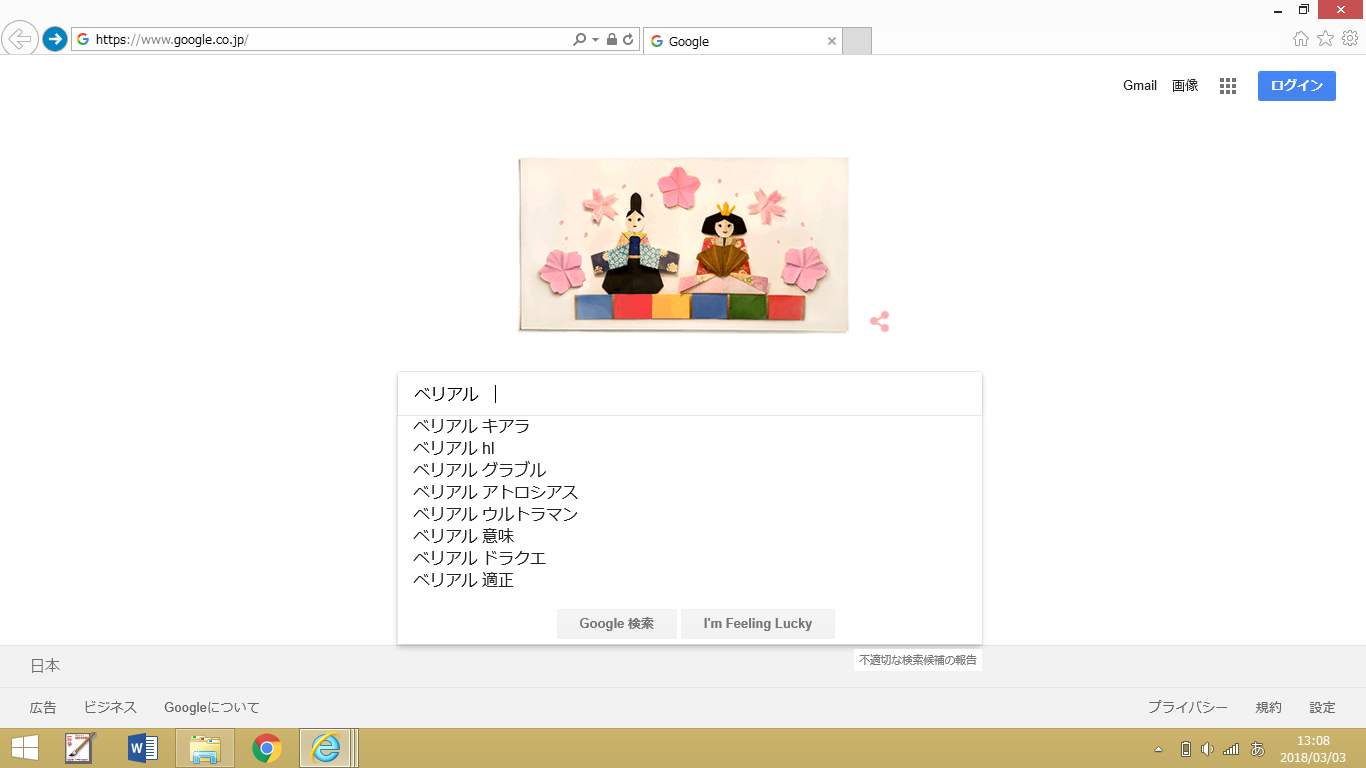Open the Google apps grid icon

coord(1228,86)
